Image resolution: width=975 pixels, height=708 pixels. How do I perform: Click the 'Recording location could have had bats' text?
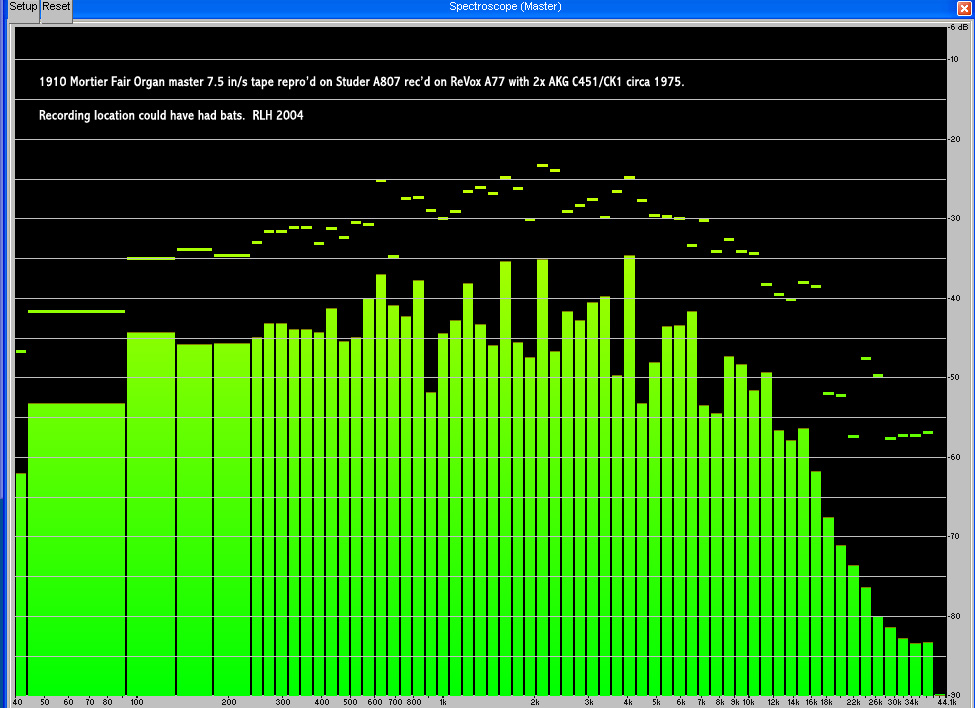171,115
